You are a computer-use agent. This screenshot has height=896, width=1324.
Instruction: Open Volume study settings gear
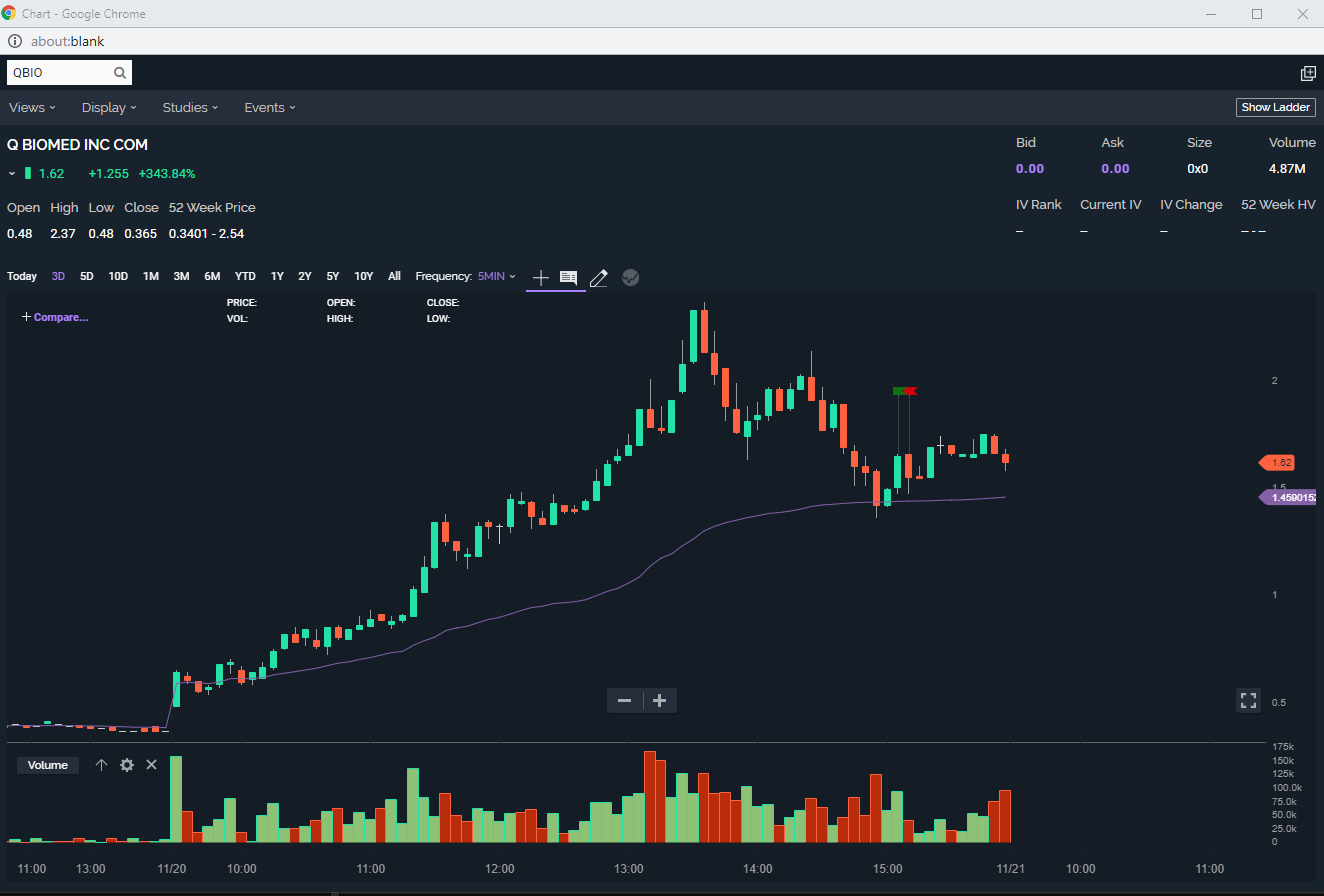(127, 765)
